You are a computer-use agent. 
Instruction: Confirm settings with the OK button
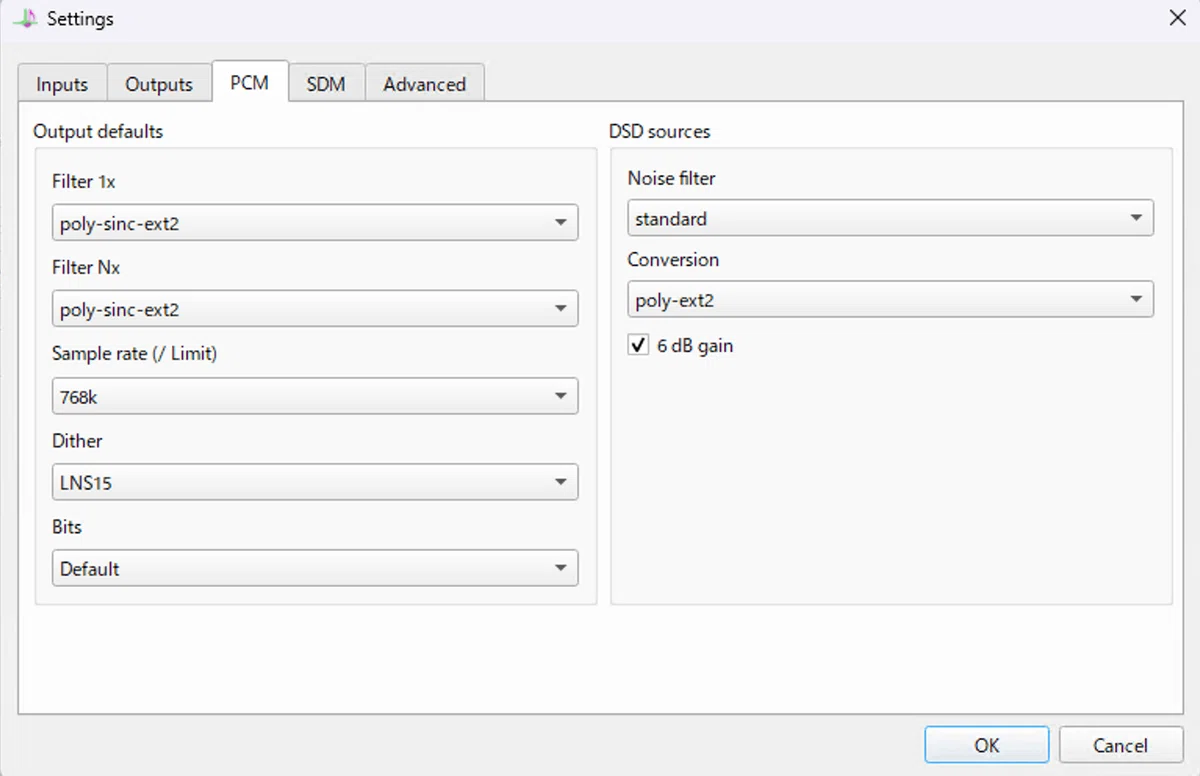pos(987,745)
